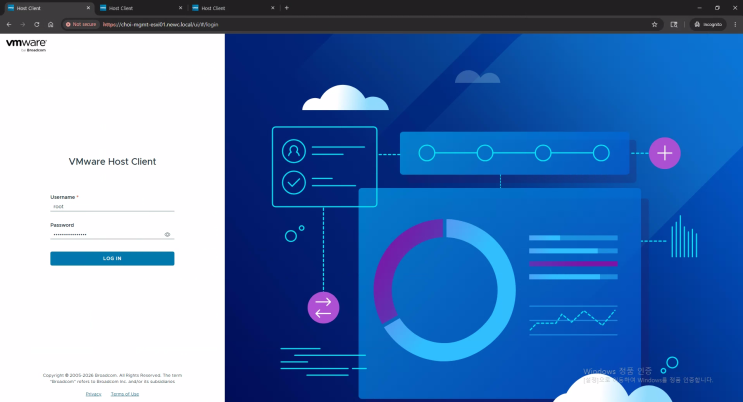Toggle password visibility eye icon
Viewport: 743px width, 402px height.
[x=167, y=235]
